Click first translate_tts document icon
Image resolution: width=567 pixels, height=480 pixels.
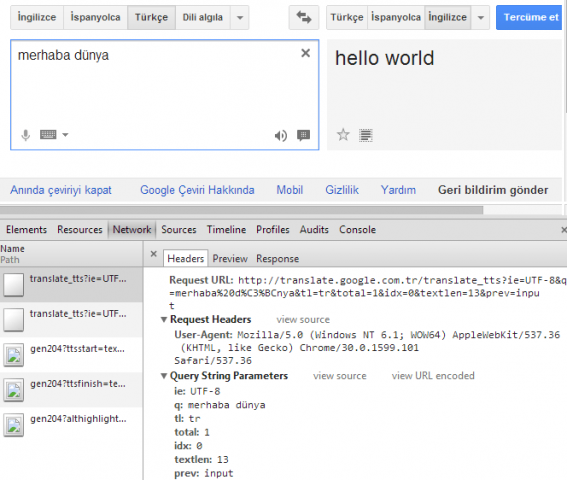tap(14, 285)
